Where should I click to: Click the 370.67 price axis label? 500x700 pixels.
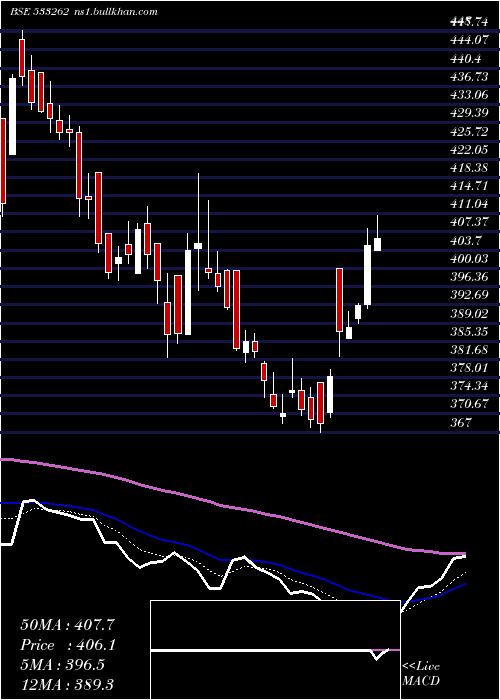(x=469, y=404)
